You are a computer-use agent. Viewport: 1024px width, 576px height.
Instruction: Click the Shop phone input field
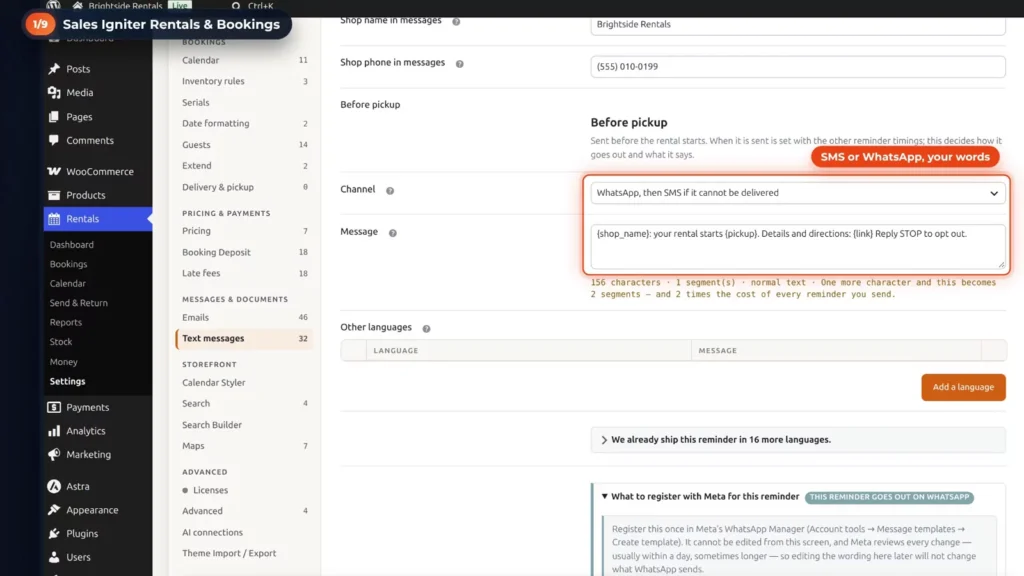tap(797, 67)
